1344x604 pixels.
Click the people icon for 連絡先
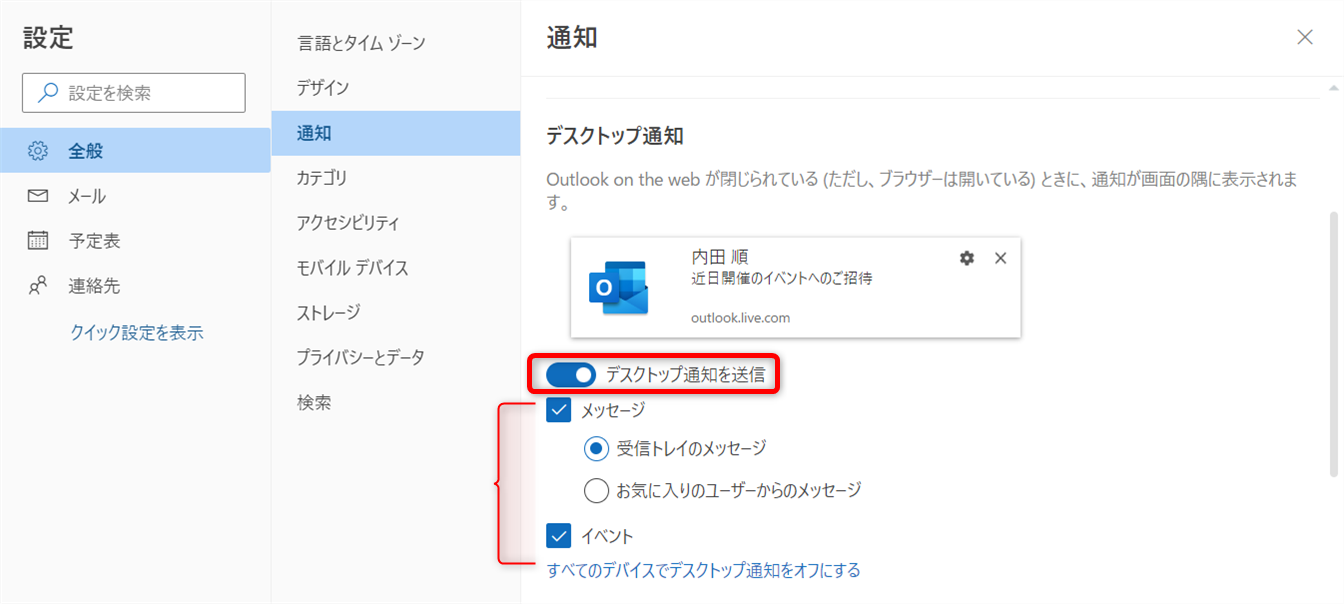point(38,286)
